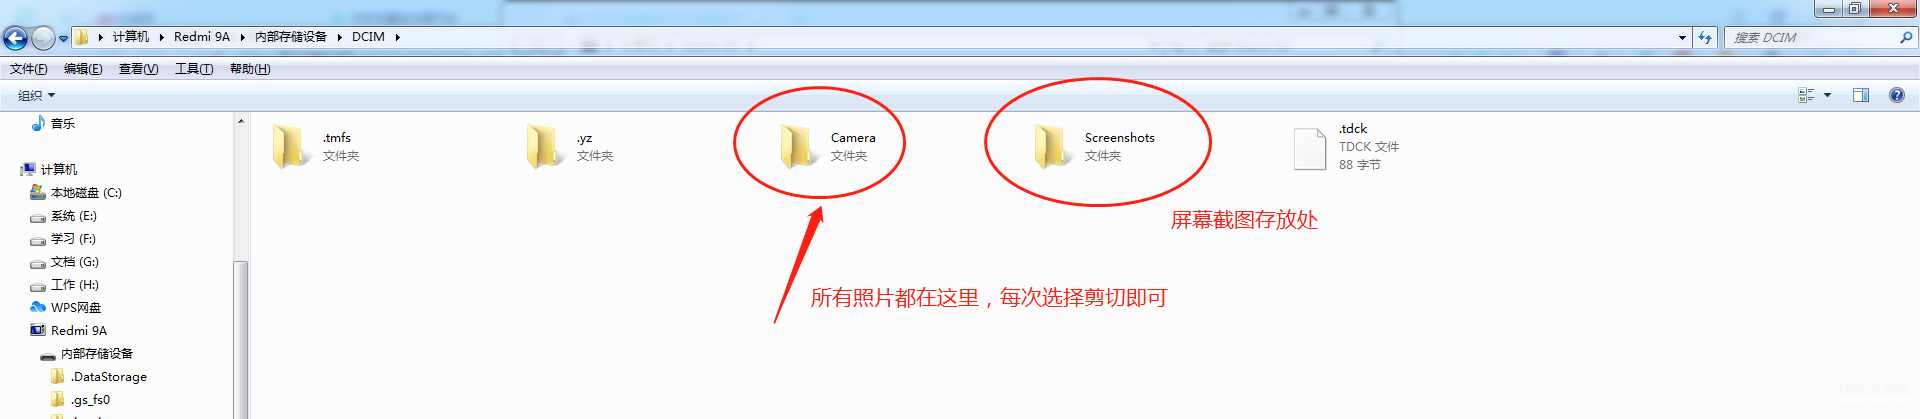This screenshot has width=1920, height=419.
Task: Open the 组织 dropdown menu
Action: coord(36,95)
